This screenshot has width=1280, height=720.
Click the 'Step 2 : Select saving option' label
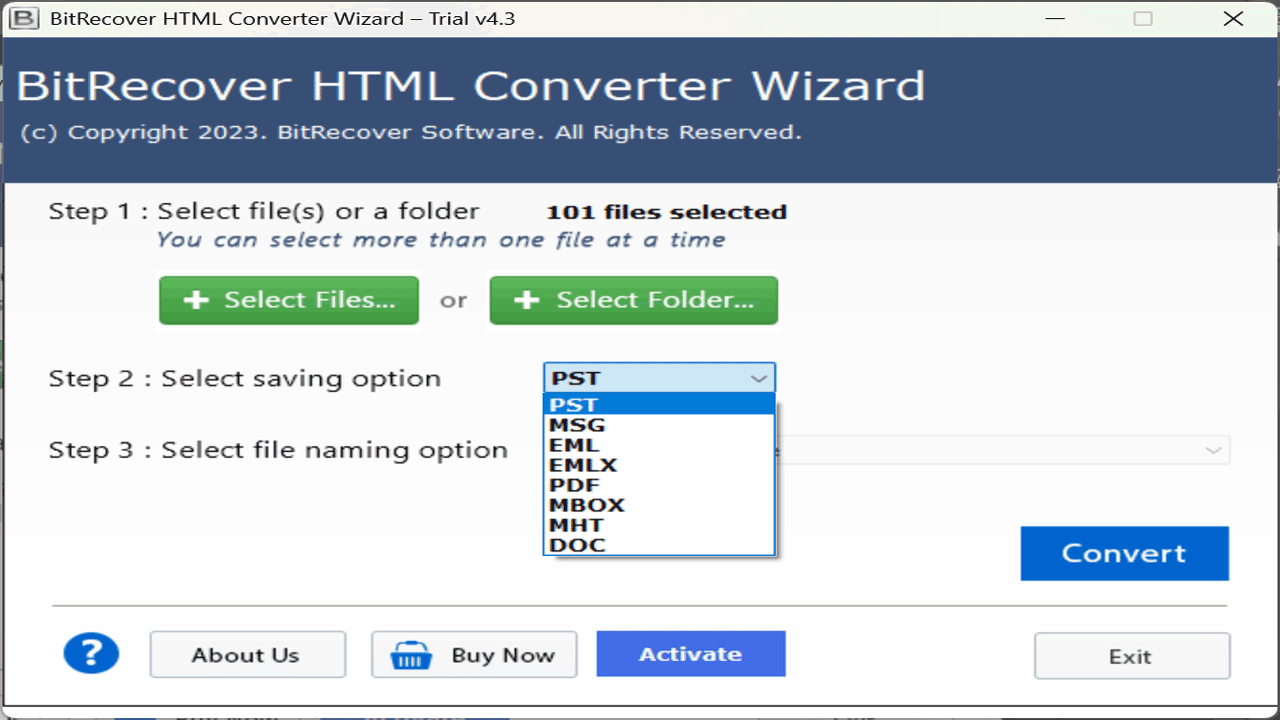pos(245,379)
